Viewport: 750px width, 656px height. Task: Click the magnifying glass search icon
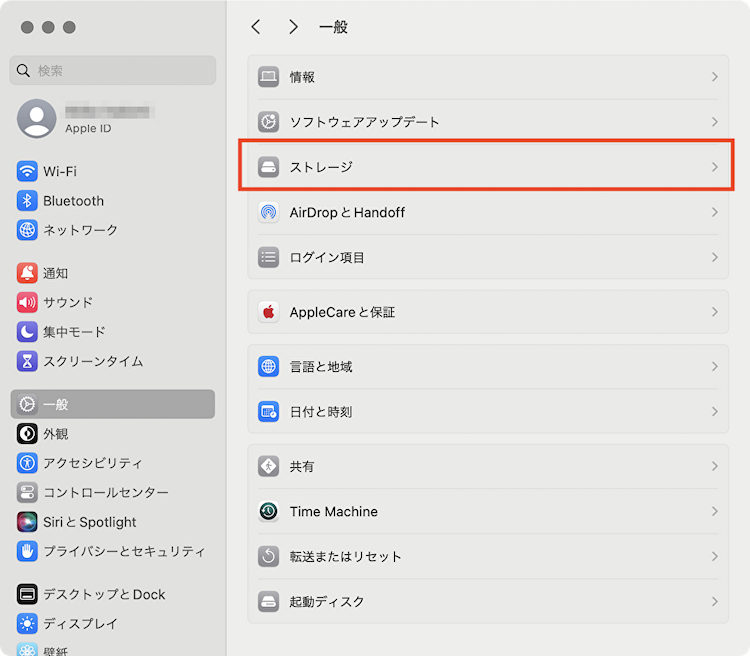pos(23,71)
